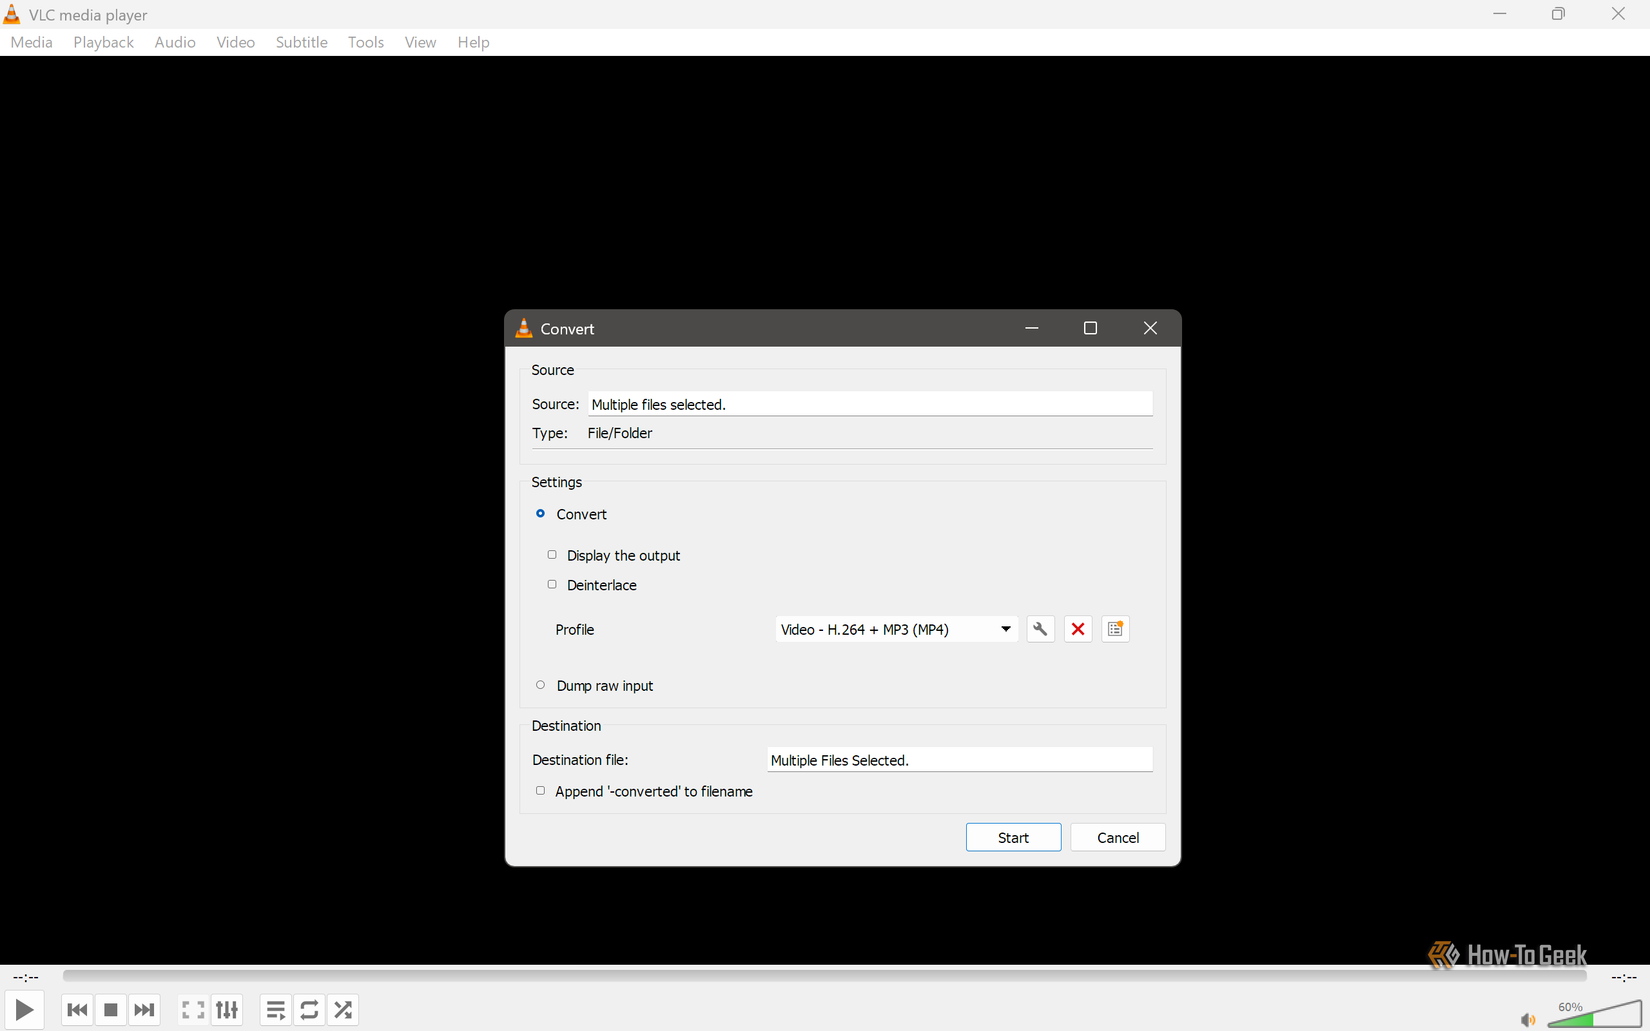The image size is (1650, 1031).
Task: Click VLC cone icon in main title bar
Action: pyautogui.click(x=12, y=14)
